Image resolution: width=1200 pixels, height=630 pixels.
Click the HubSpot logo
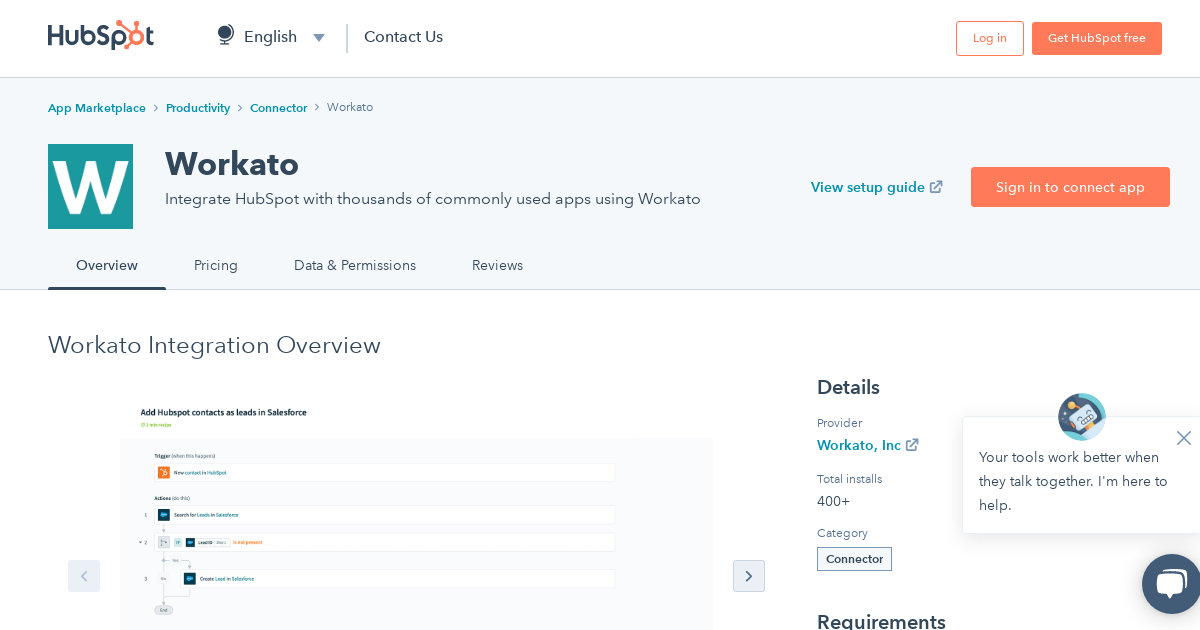101,36
